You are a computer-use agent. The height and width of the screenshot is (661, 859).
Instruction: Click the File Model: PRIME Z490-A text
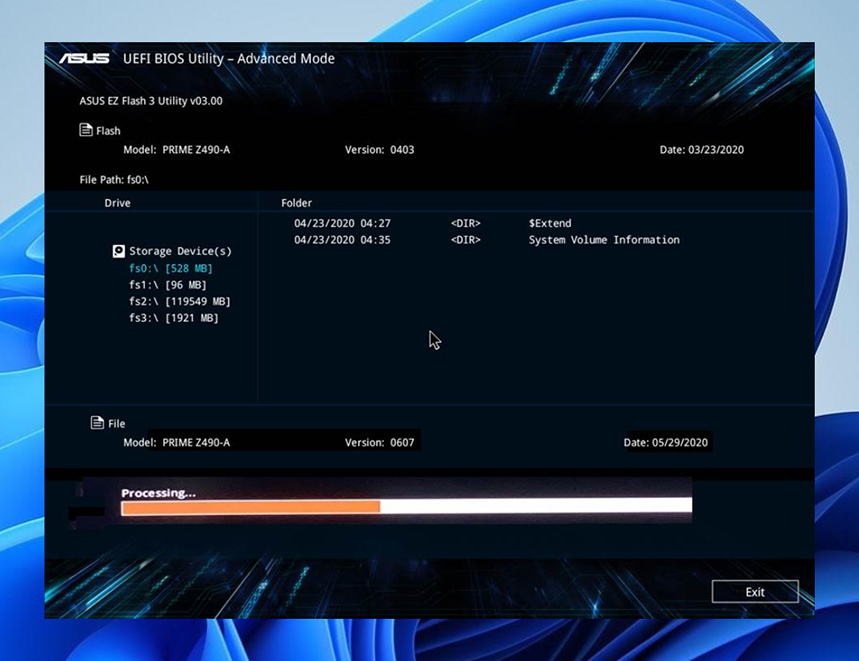pos(176,442)
